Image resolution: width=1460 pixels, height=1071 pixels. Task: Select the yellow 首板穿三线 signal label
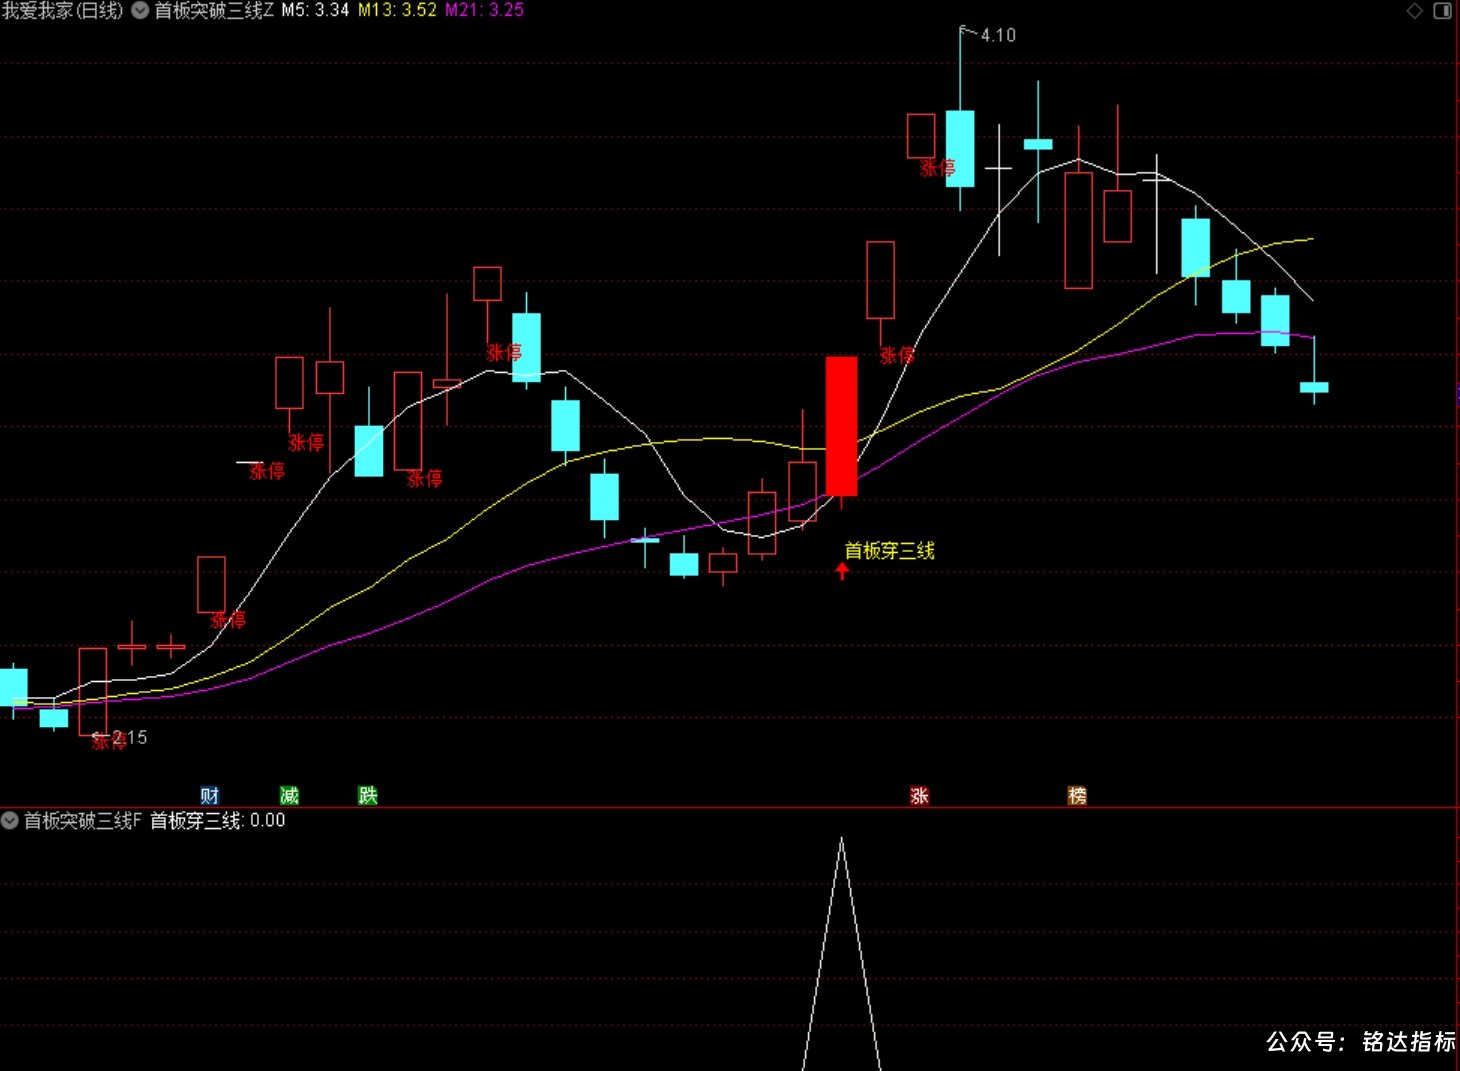click(x=889, y=550)
